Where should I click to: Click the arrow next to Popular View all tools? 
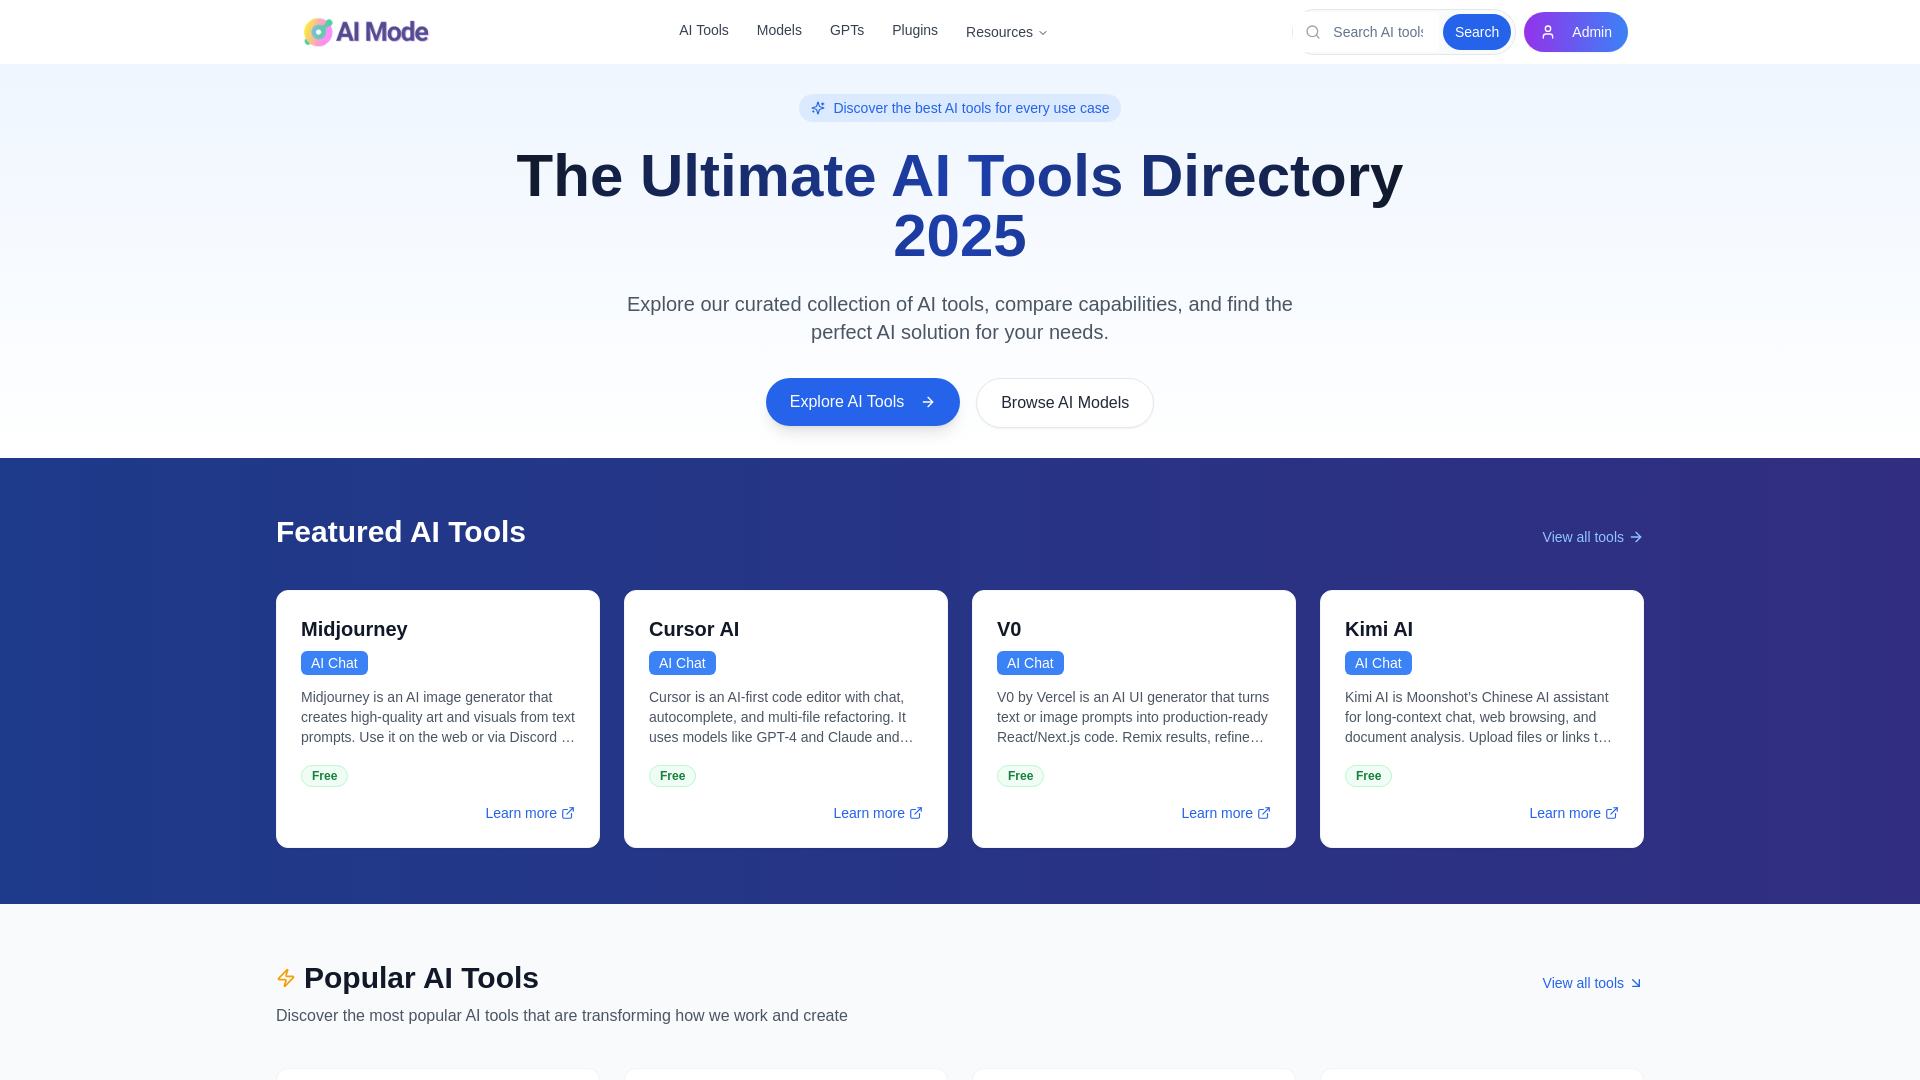point(1636,983)
